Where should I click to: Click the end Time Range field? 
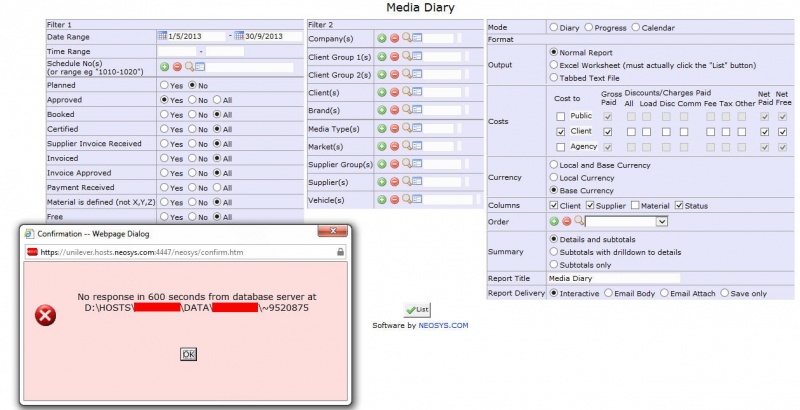pyautogui.click(x=224, y=52)
